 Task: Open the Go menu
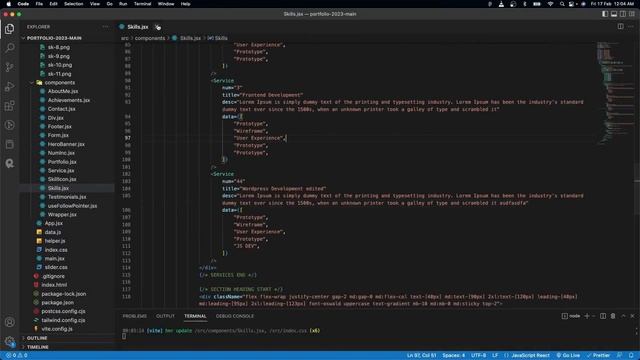[109, 4]
